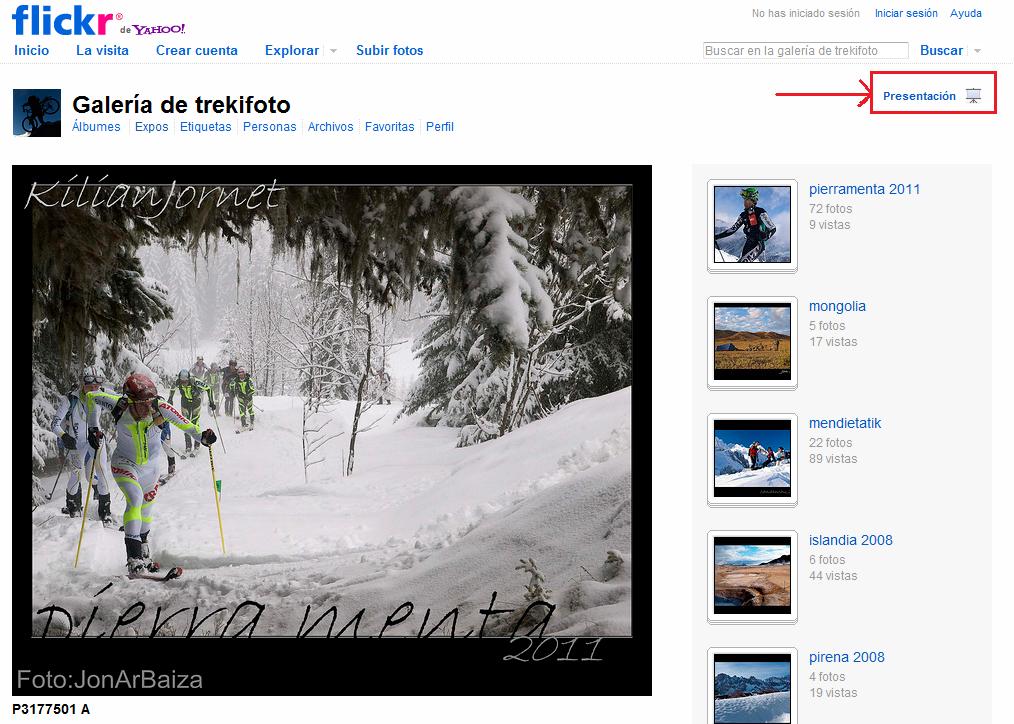Open the large Kilian Jornet ski photo

coord(332,430)
